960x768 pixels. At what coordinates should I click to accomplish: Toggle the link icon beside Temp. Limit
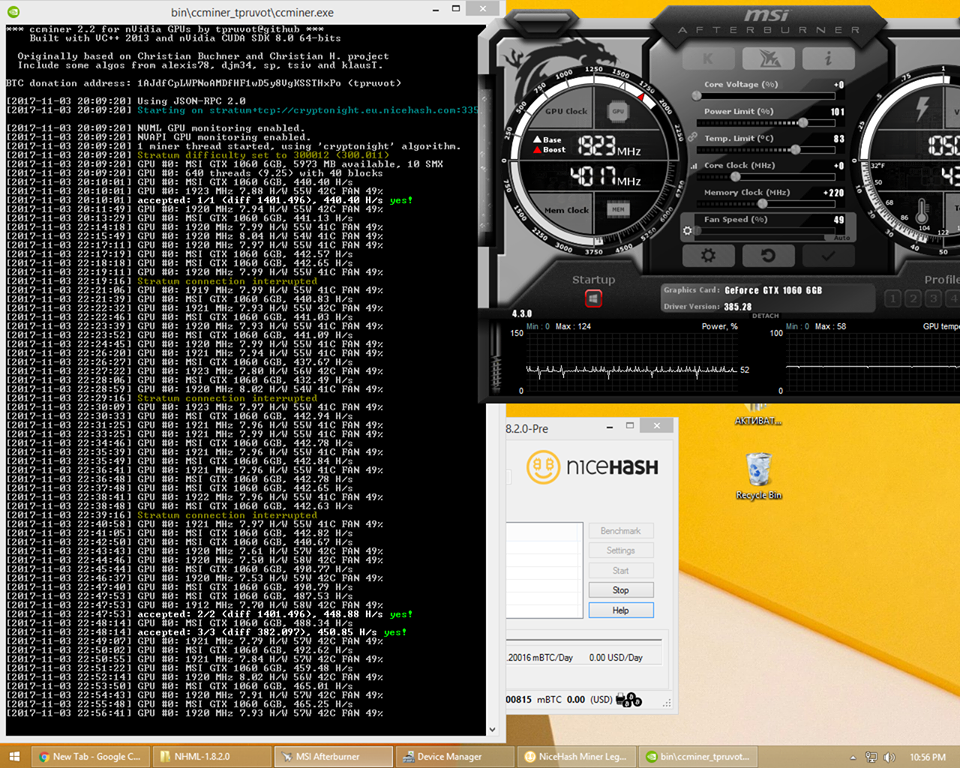(x=694, y=138)
